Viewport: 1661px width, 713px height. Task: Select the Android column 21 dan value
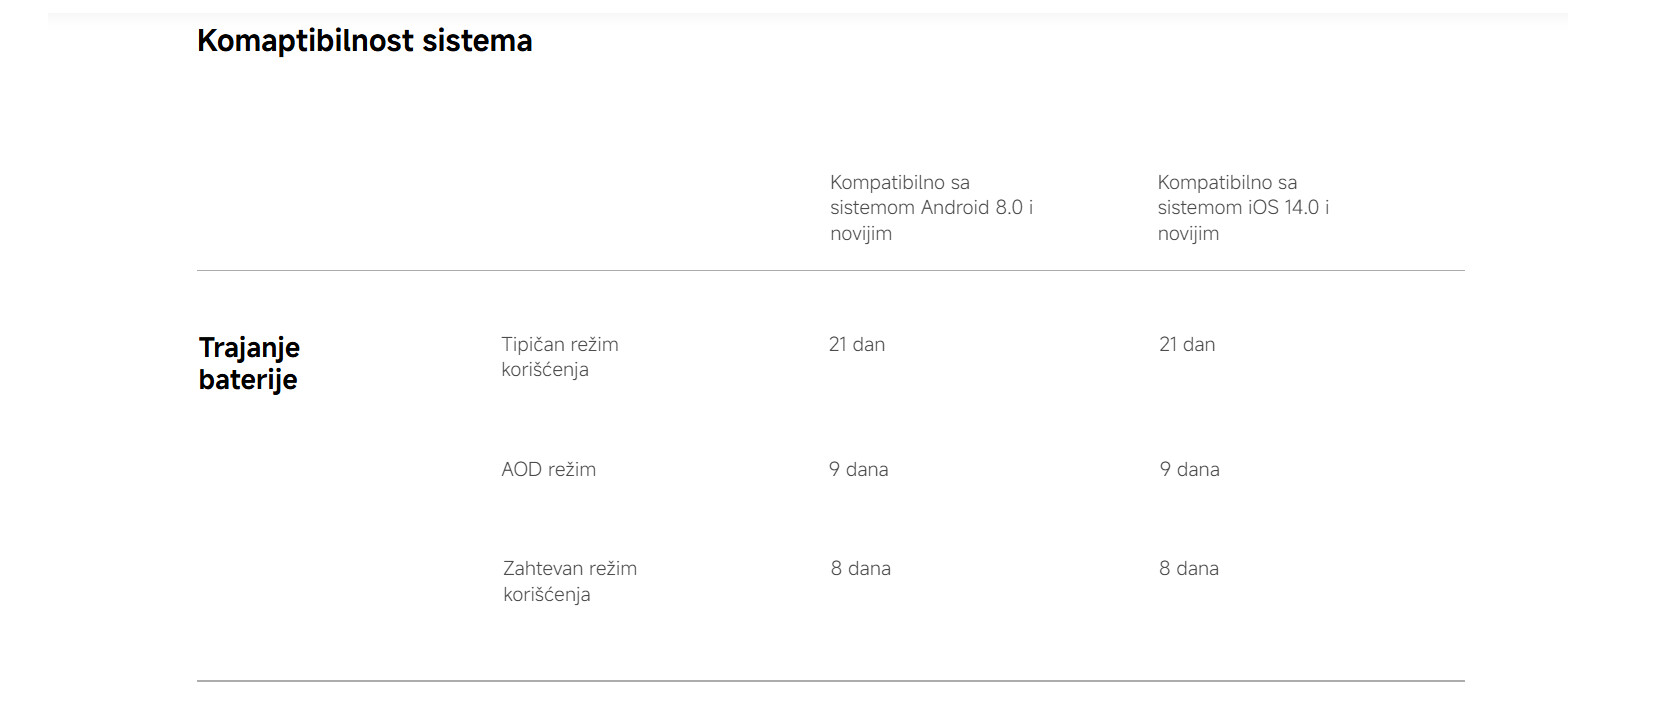click(857, 344)
